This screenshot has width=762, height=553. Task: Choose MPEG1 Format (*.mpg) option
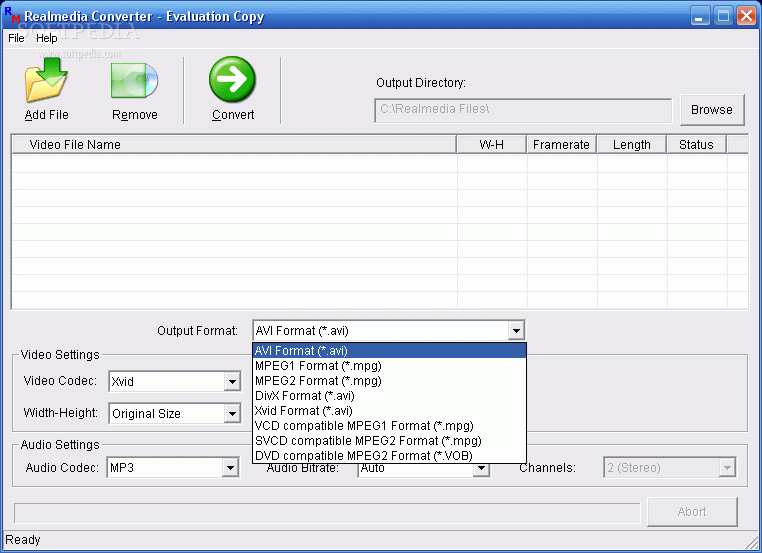point(389,365)
